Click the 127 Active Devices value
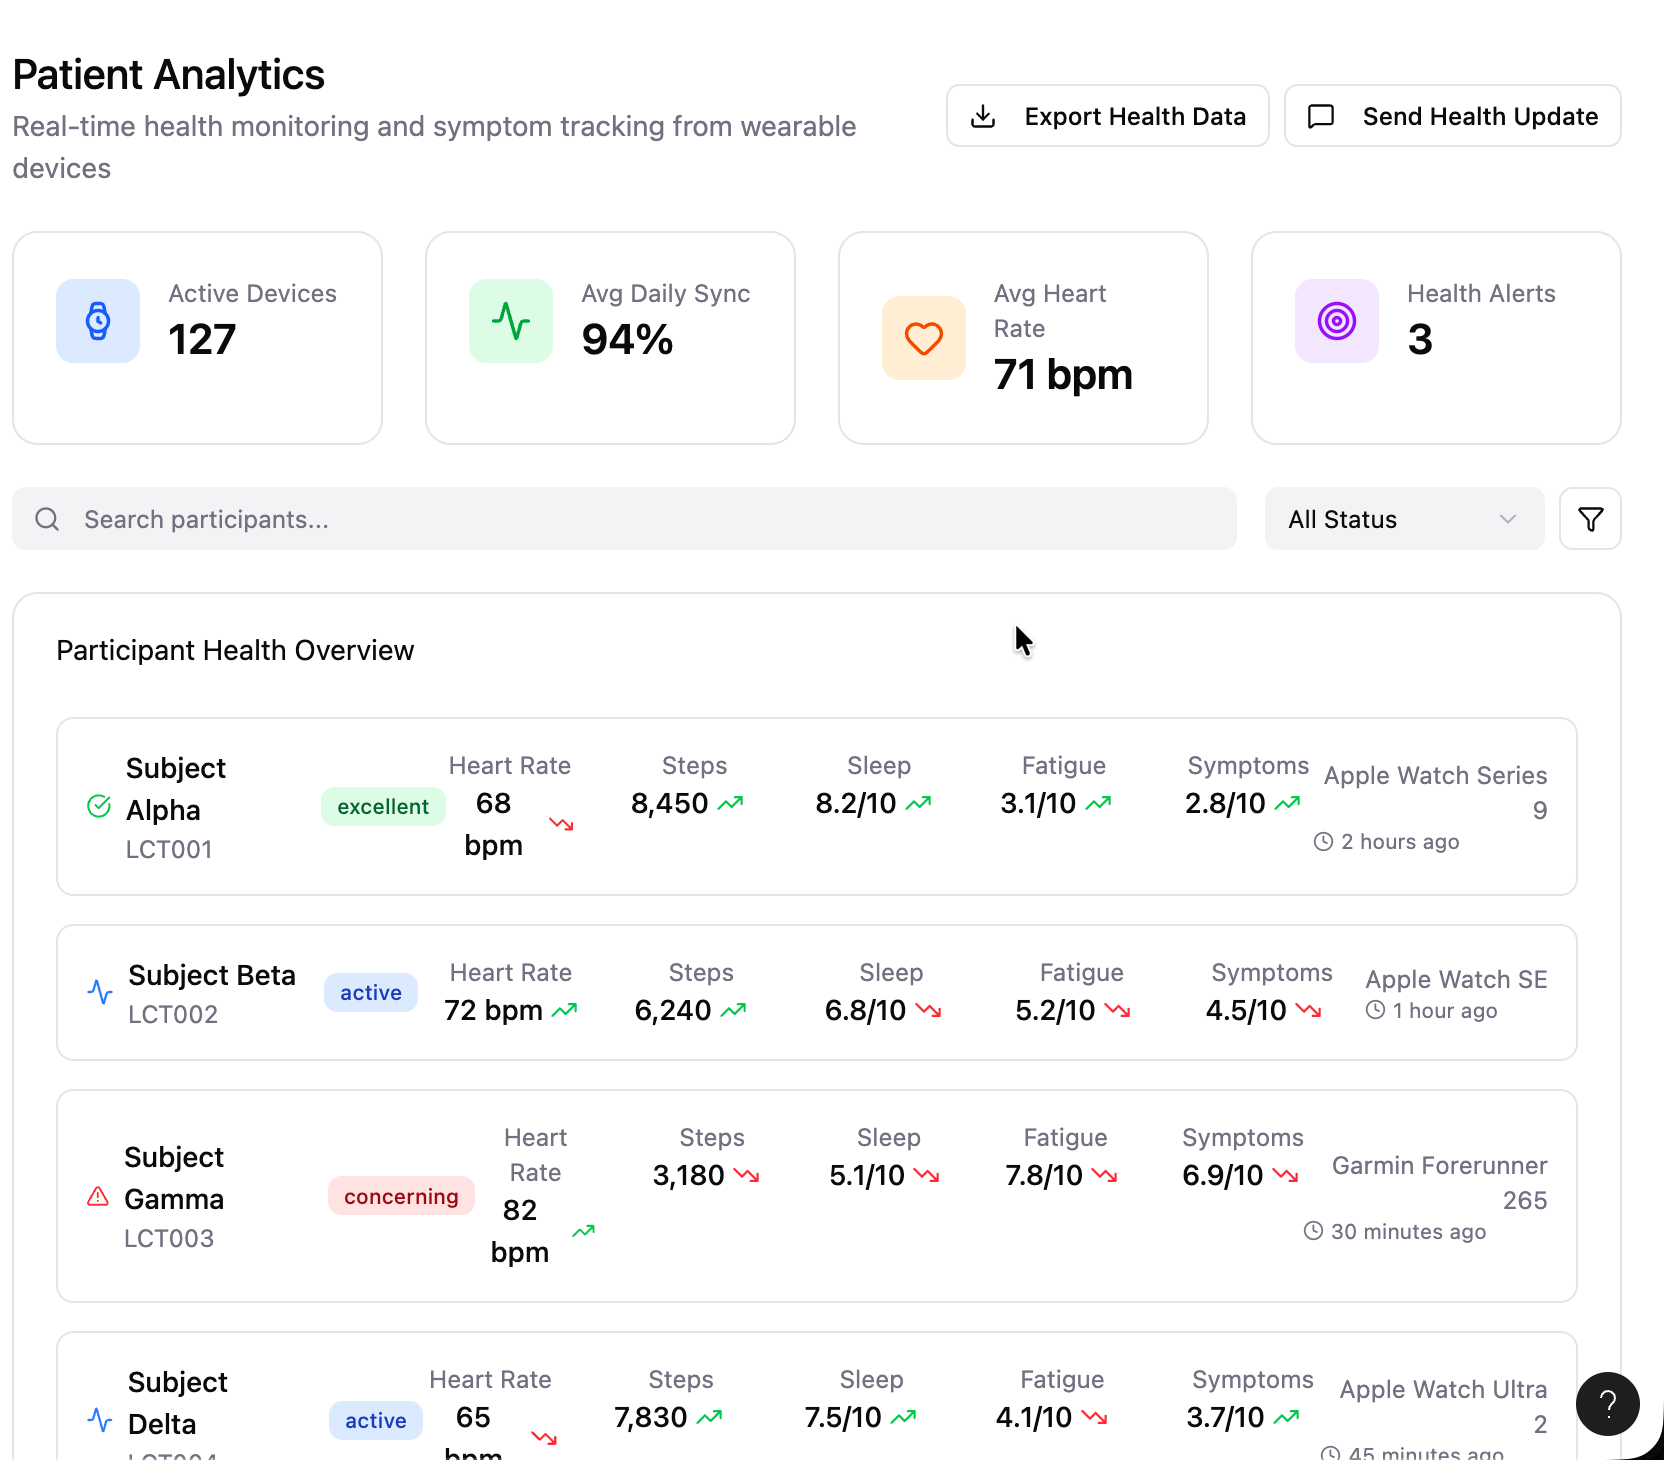This screenshot has width=1664, height=1460. click(x=202, y=340)
